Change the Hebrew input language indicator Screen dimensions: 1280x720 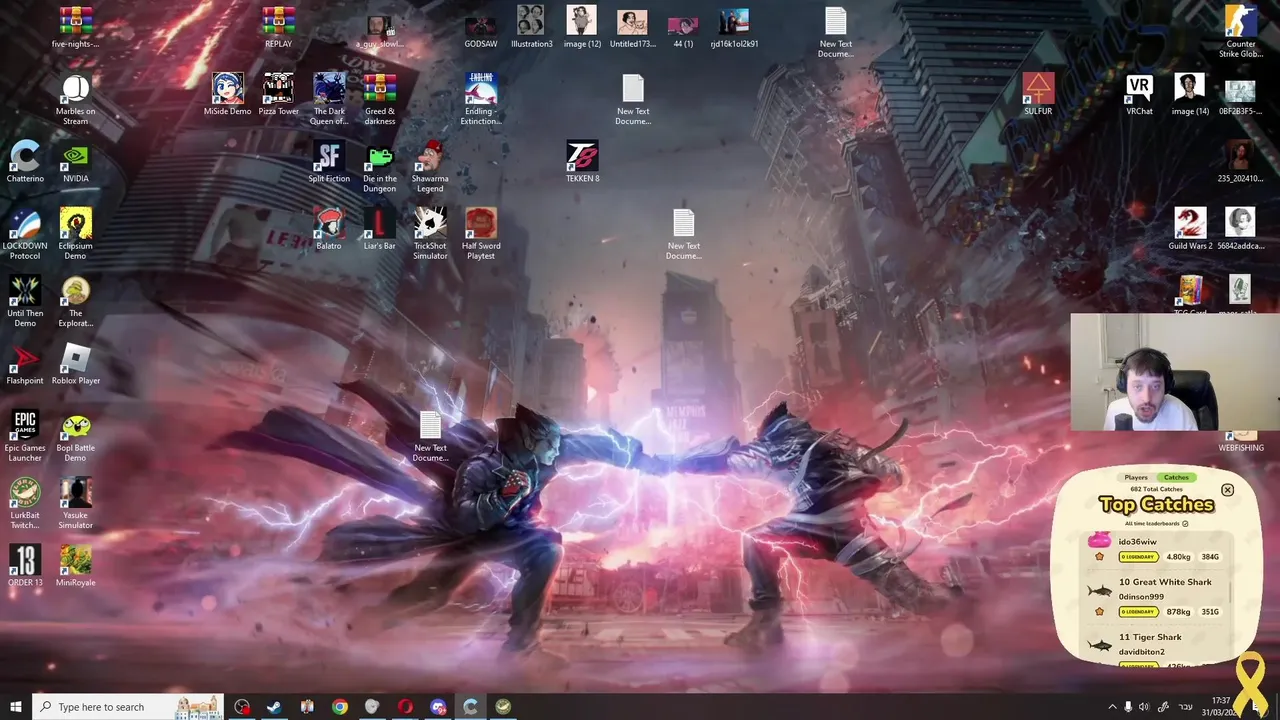1186,707
